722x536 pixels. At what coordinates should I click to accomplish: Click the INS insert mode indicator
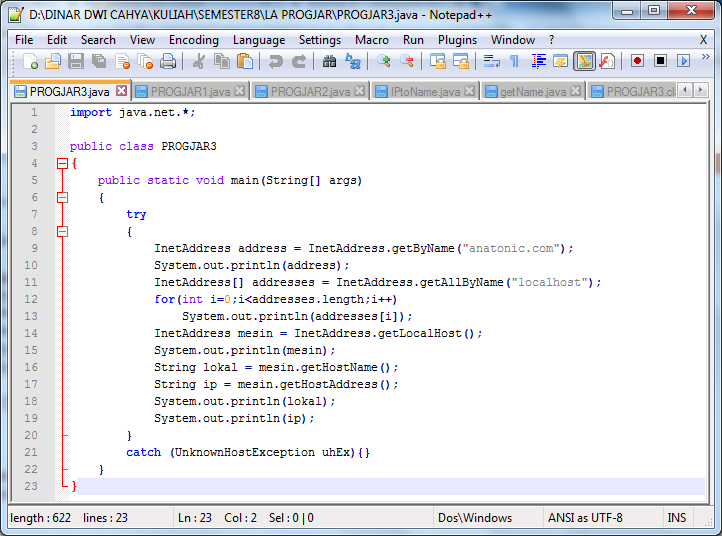[x=676, y=518]
